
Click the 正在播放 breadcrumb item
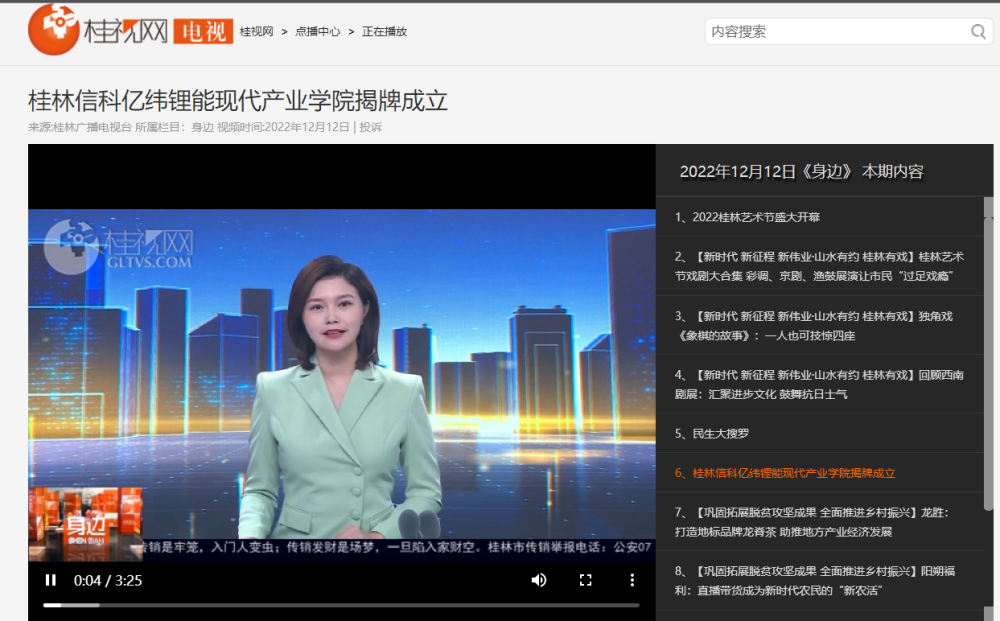pos(385,32)
